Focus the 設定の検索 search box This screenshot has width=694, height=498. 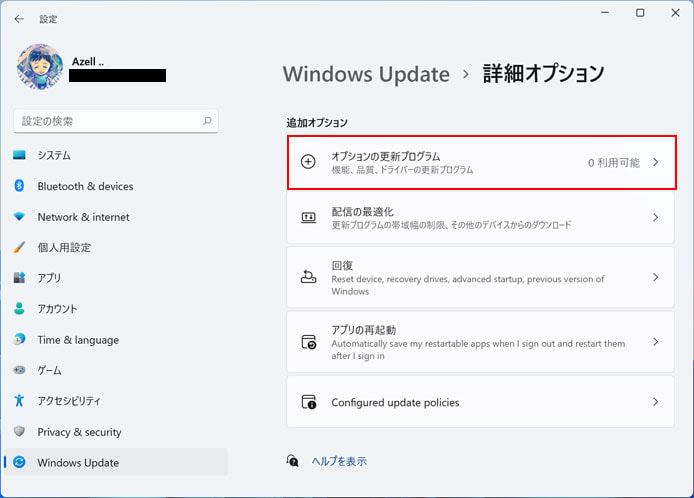click(116, 121)
